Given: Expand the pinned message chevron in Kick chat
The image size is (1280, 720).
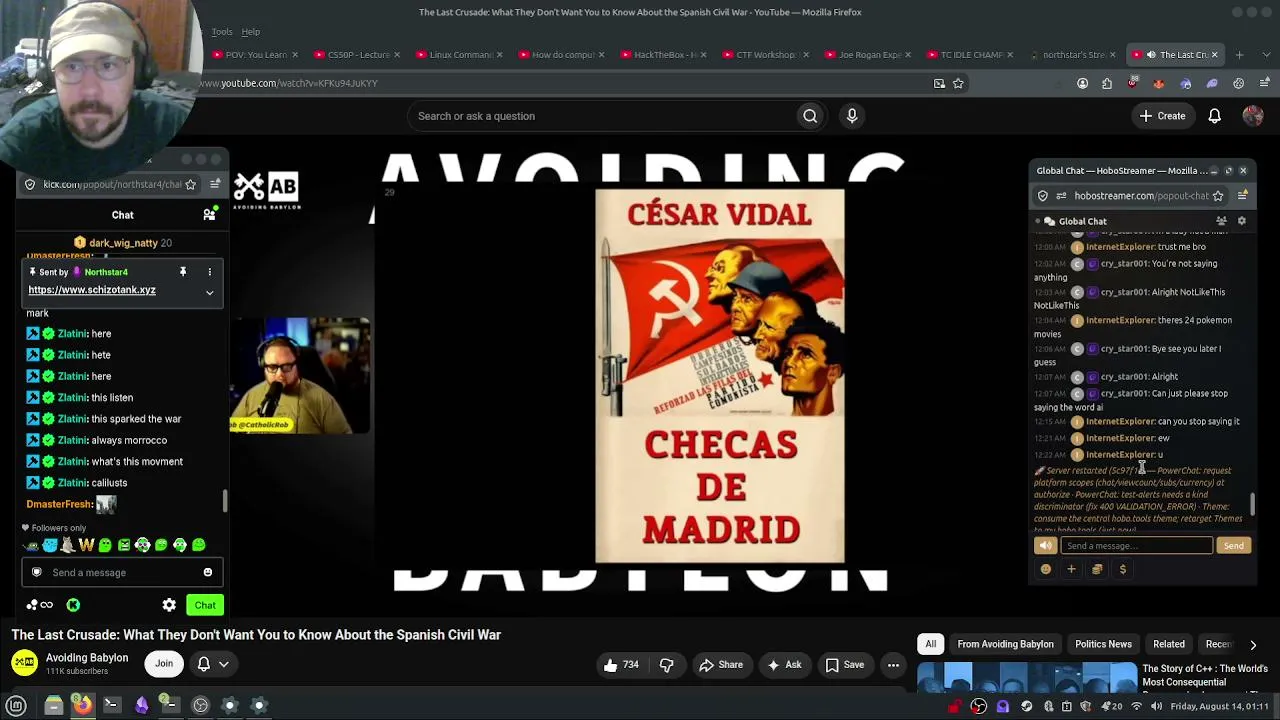Looking at the screenshot, I should (209, 292).
